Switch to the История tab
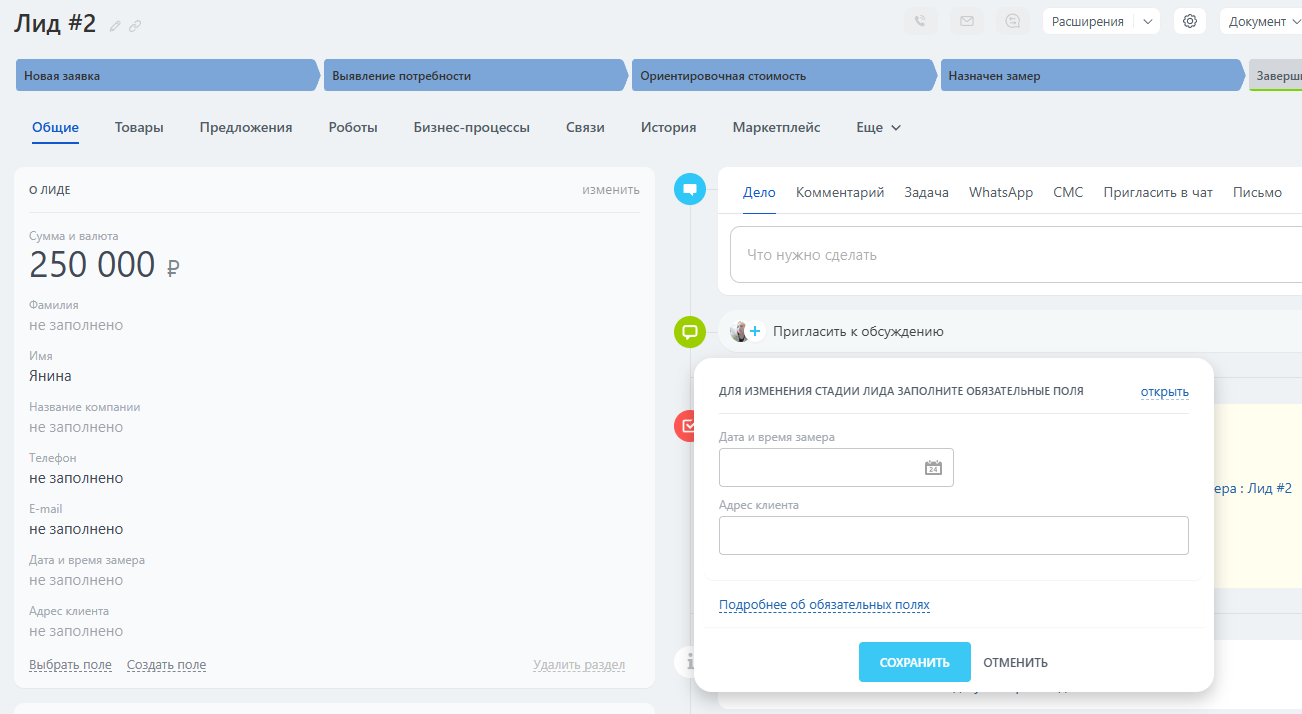Viewport: 1302px width, 714px height. [x=669, y=128]
